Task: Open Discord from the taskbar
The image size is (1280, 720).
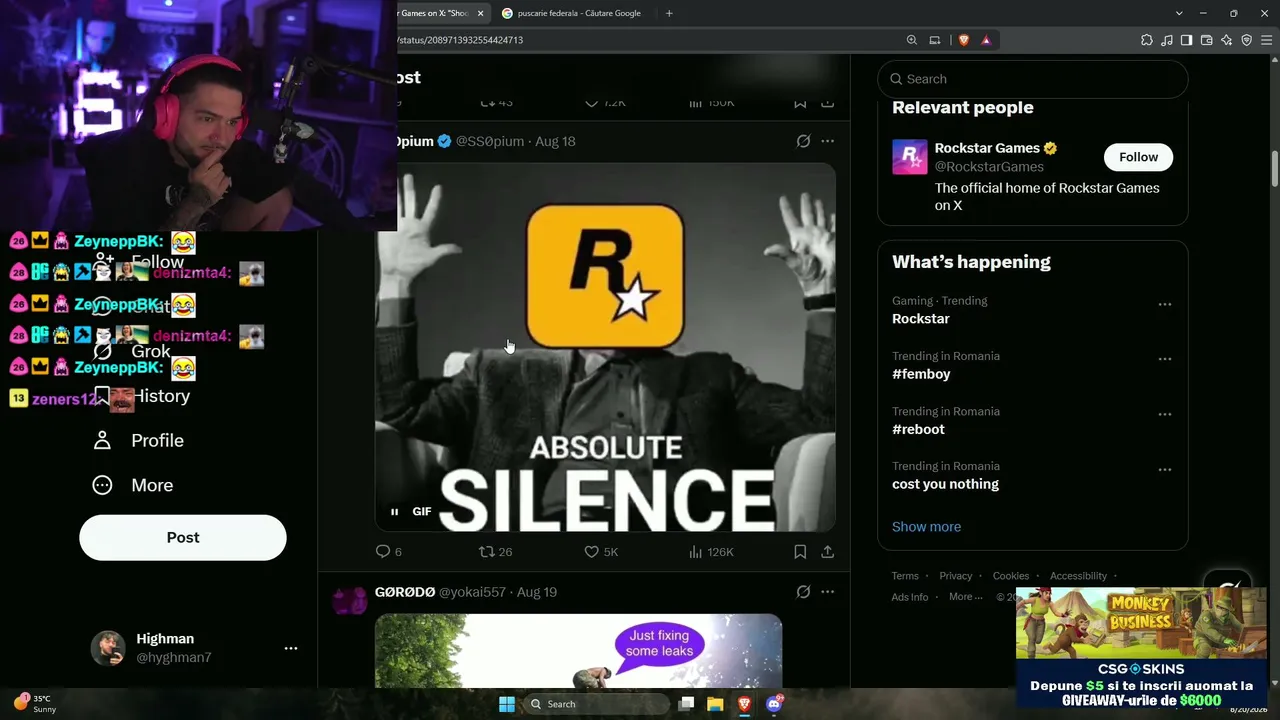Action: (773, 704)
